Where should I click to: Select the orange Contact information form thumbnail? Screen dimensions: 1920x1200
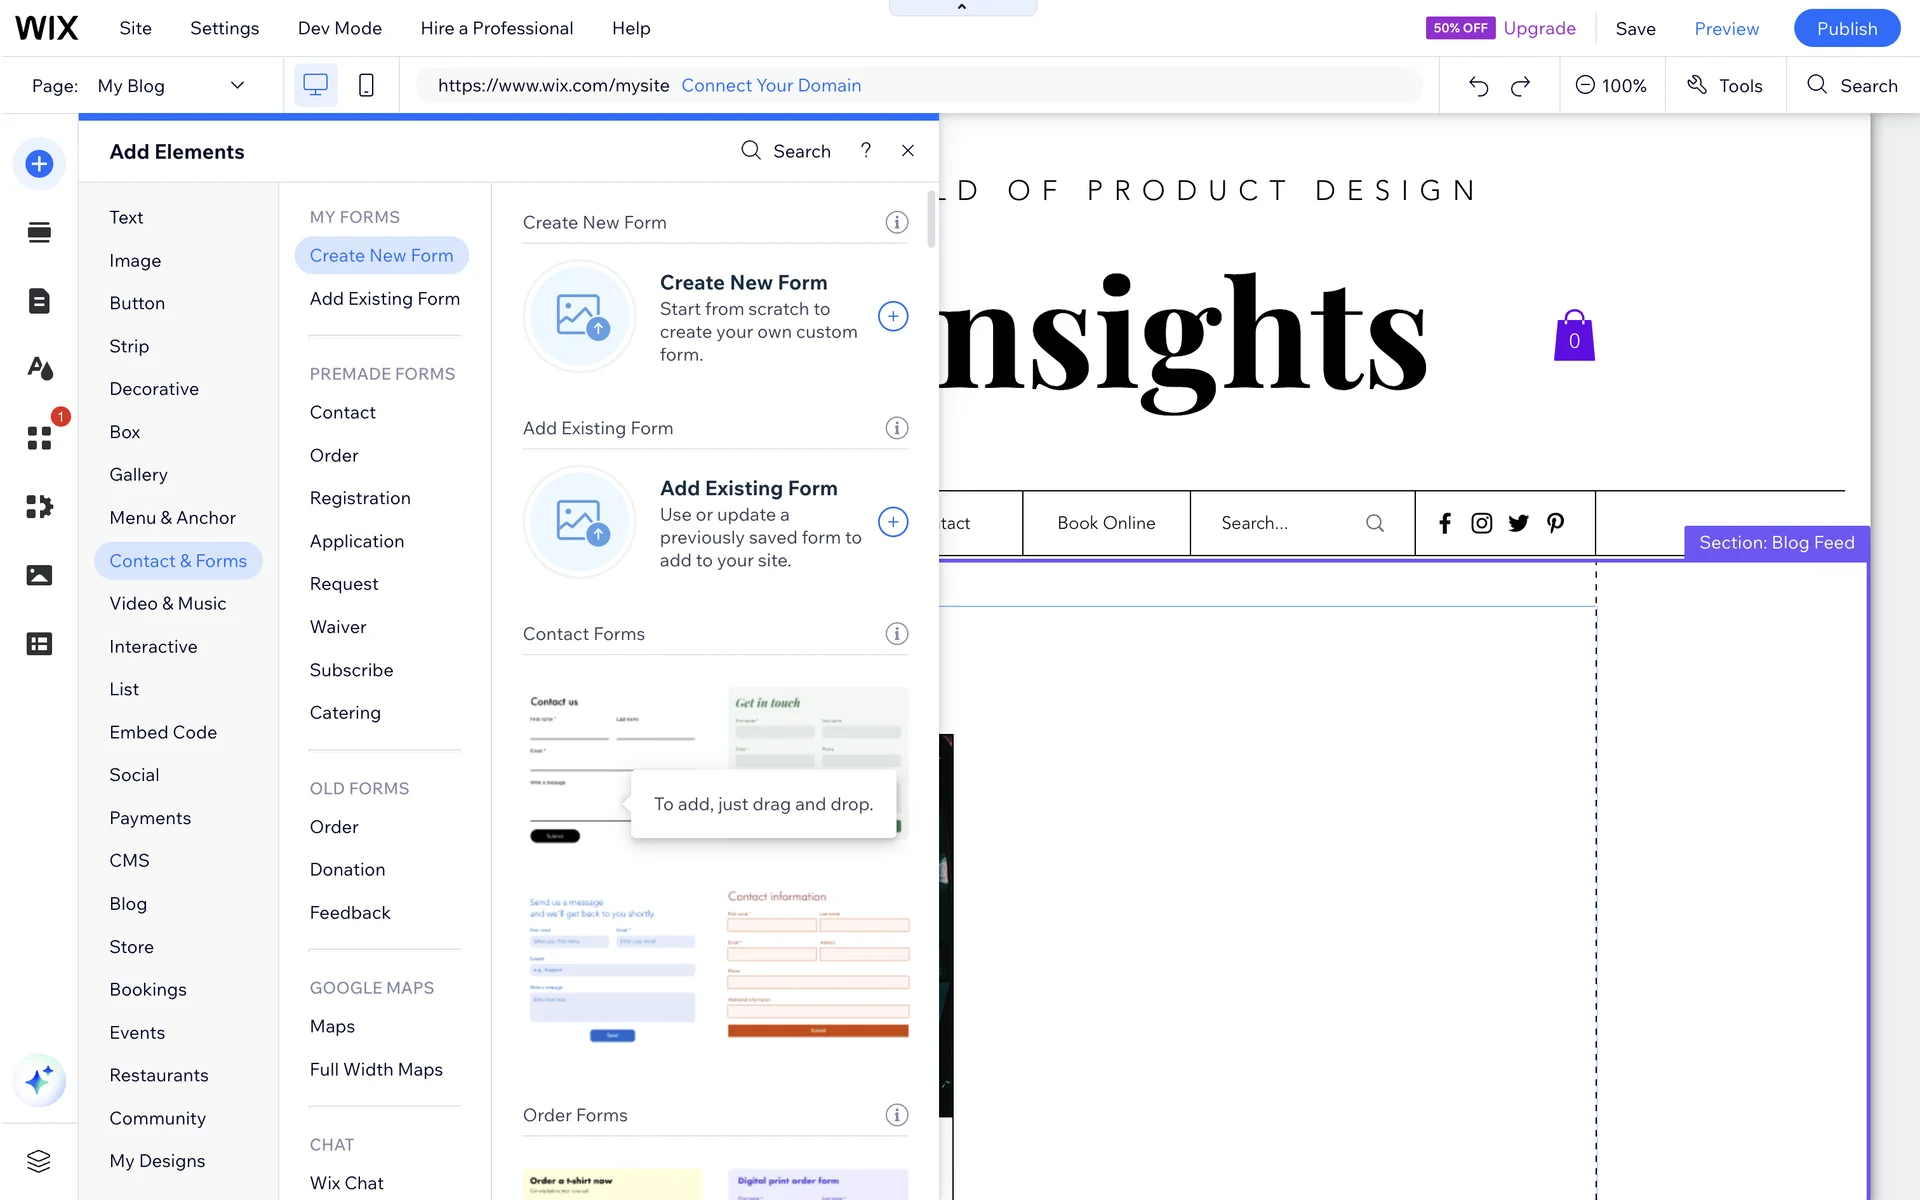pyautogui.click(x=817, y=964)
